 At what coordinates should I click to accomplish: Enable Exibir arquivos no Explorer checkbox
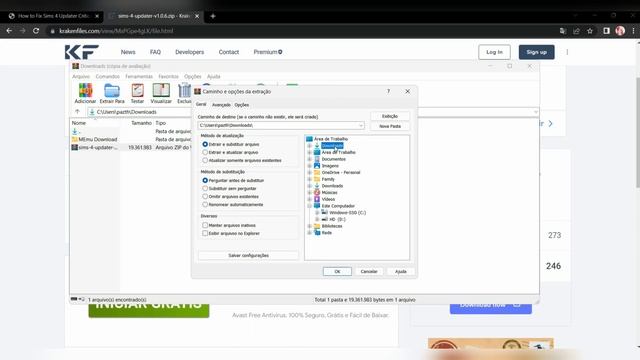coord(205,233)
